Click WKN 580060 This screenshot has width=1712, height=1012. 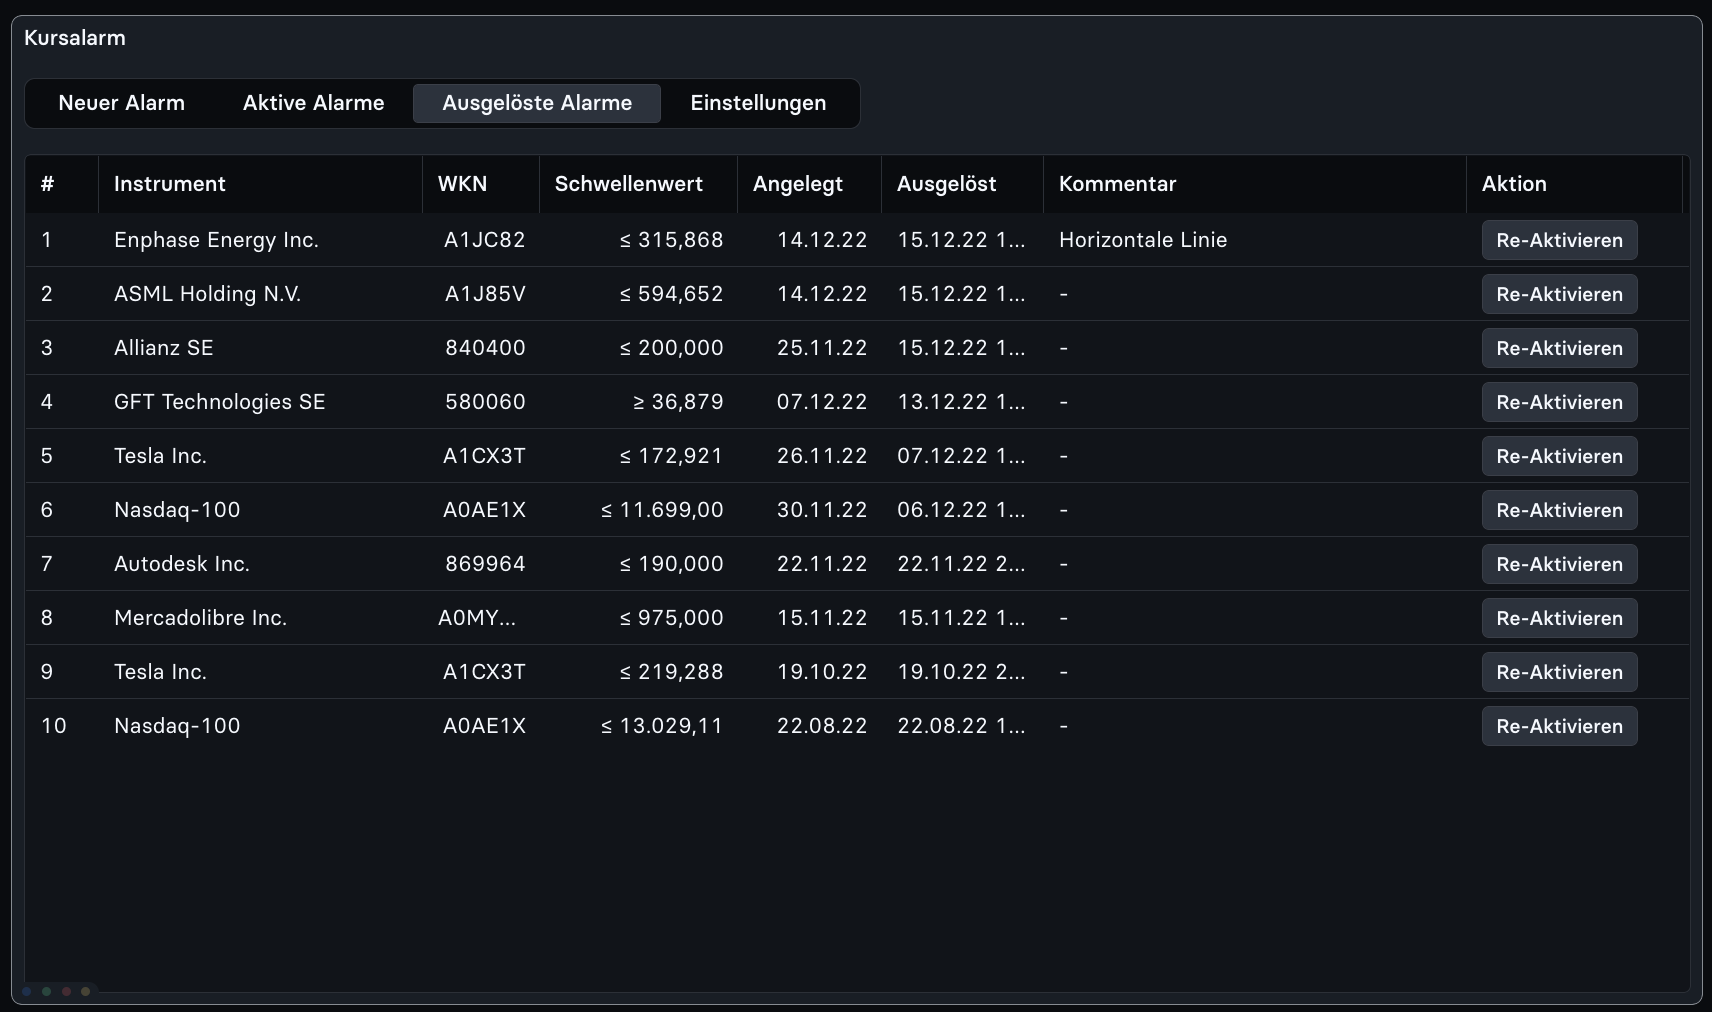[x=485, y=402]
